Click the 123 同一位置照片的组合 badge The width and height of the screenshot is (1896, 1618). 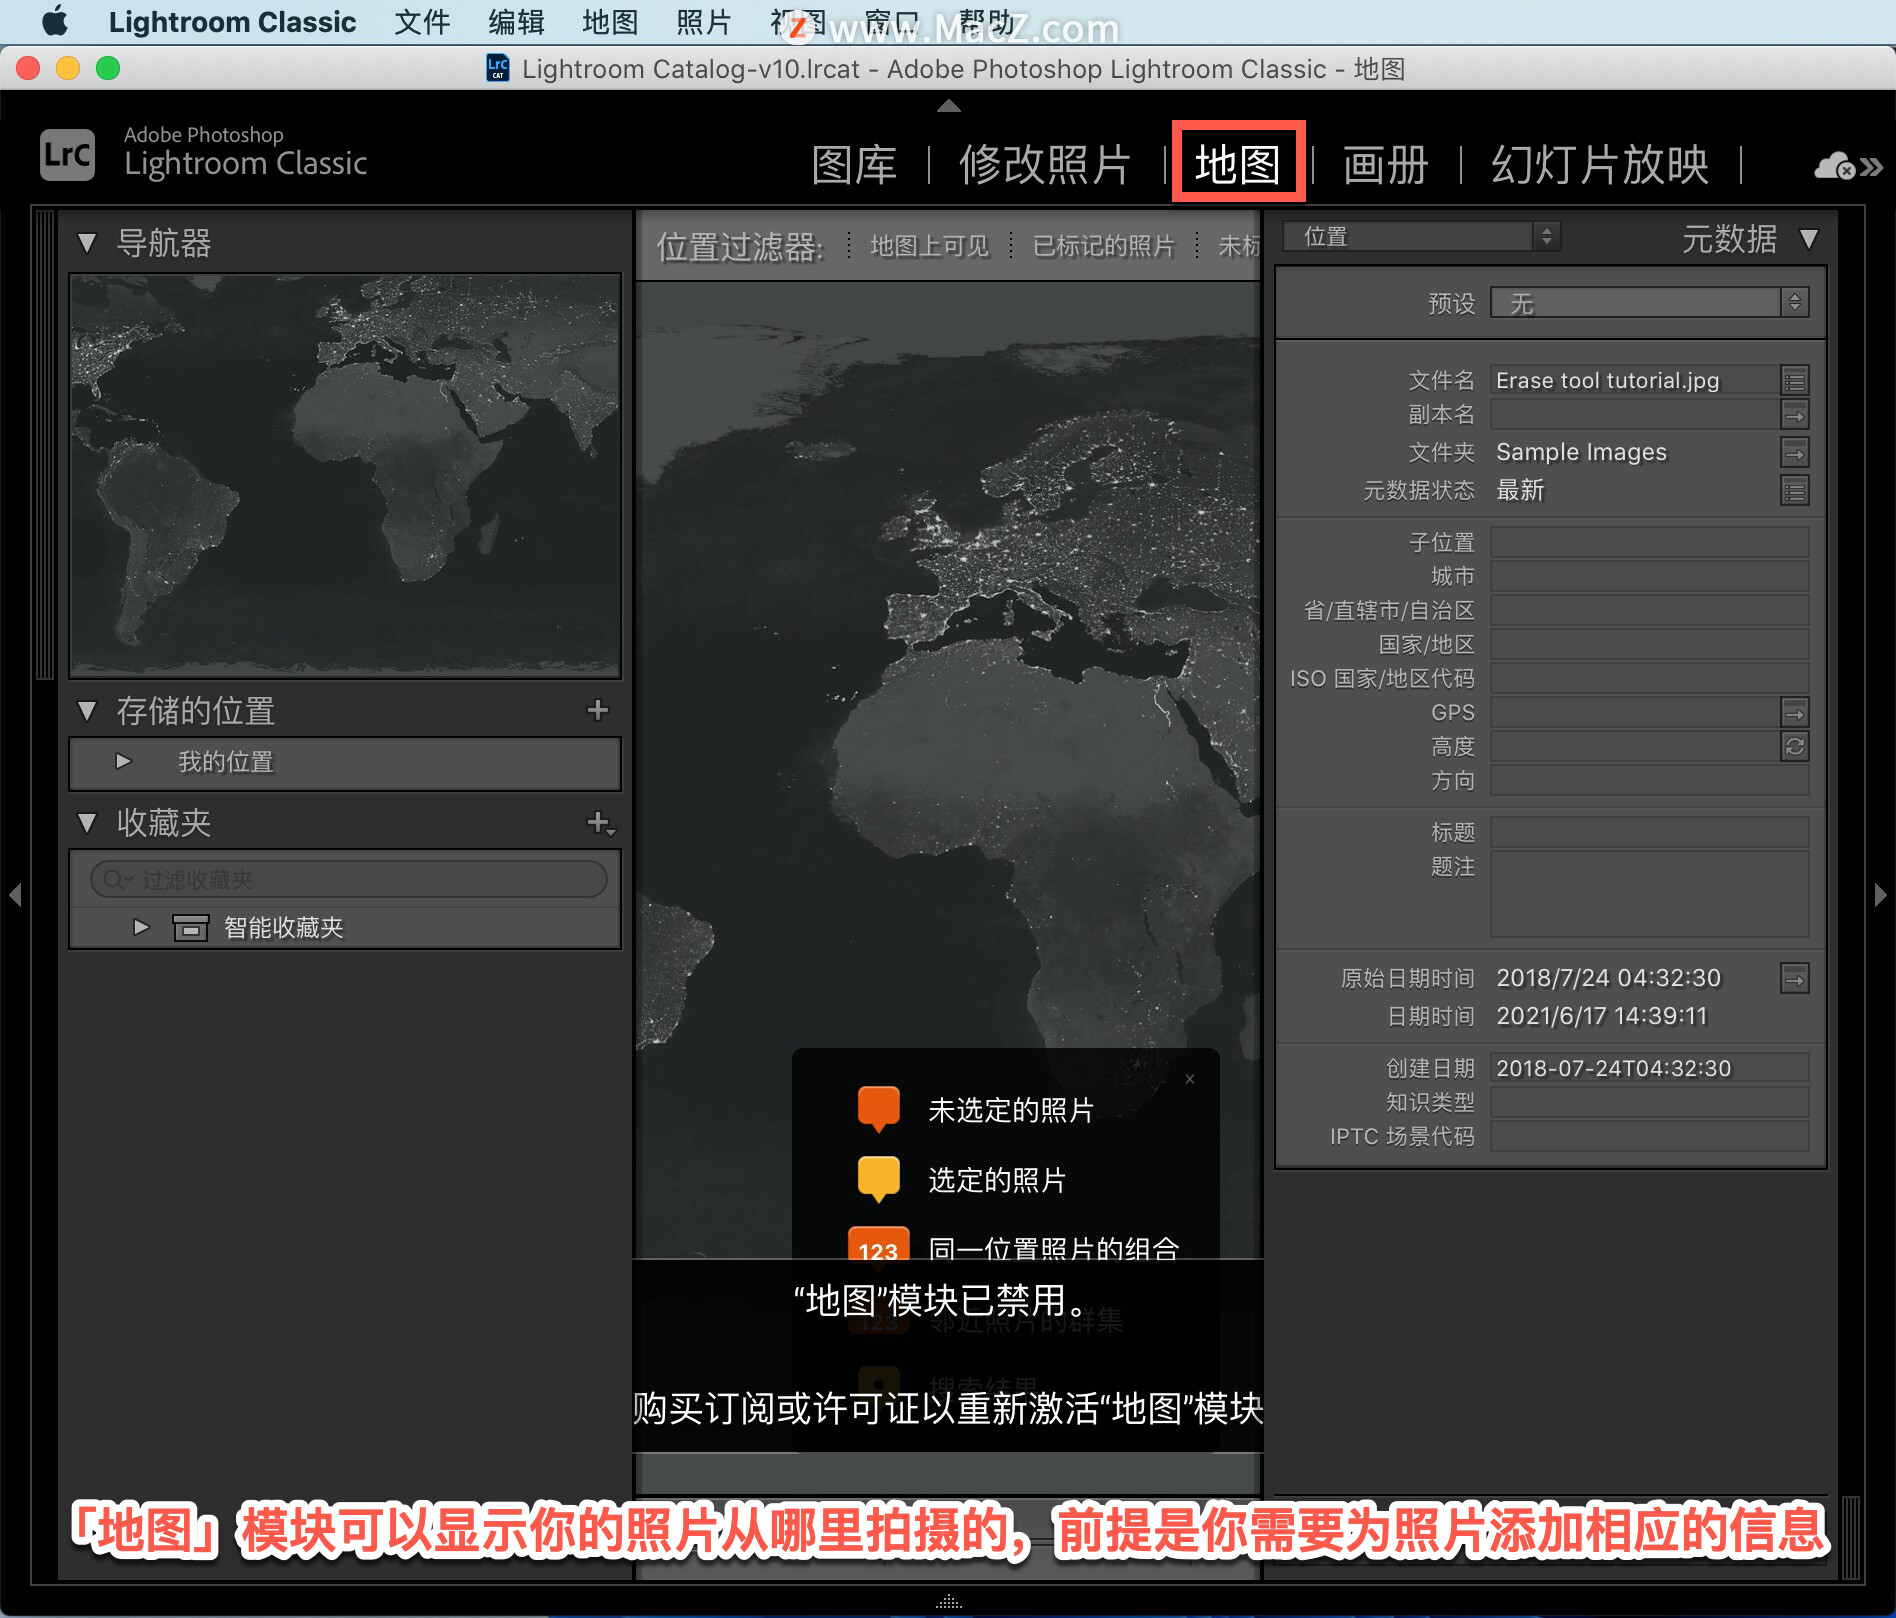pos(878,1246)
